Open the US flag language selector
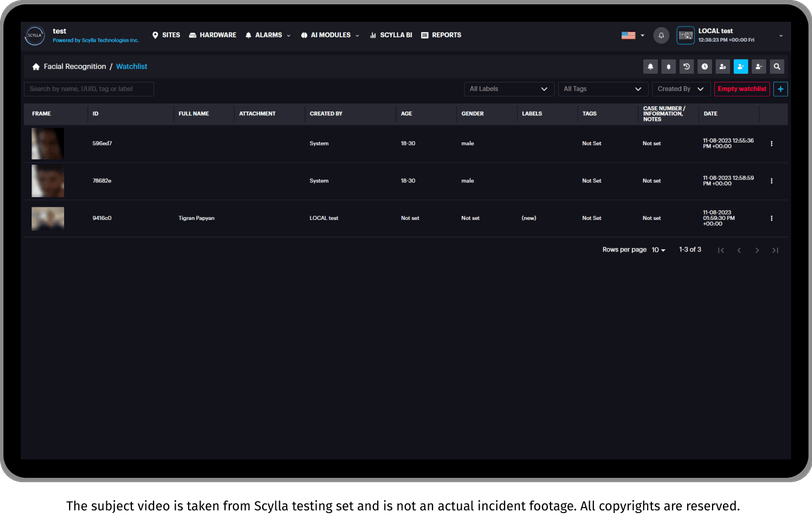 pyautogui.click(x=632, y=35)
